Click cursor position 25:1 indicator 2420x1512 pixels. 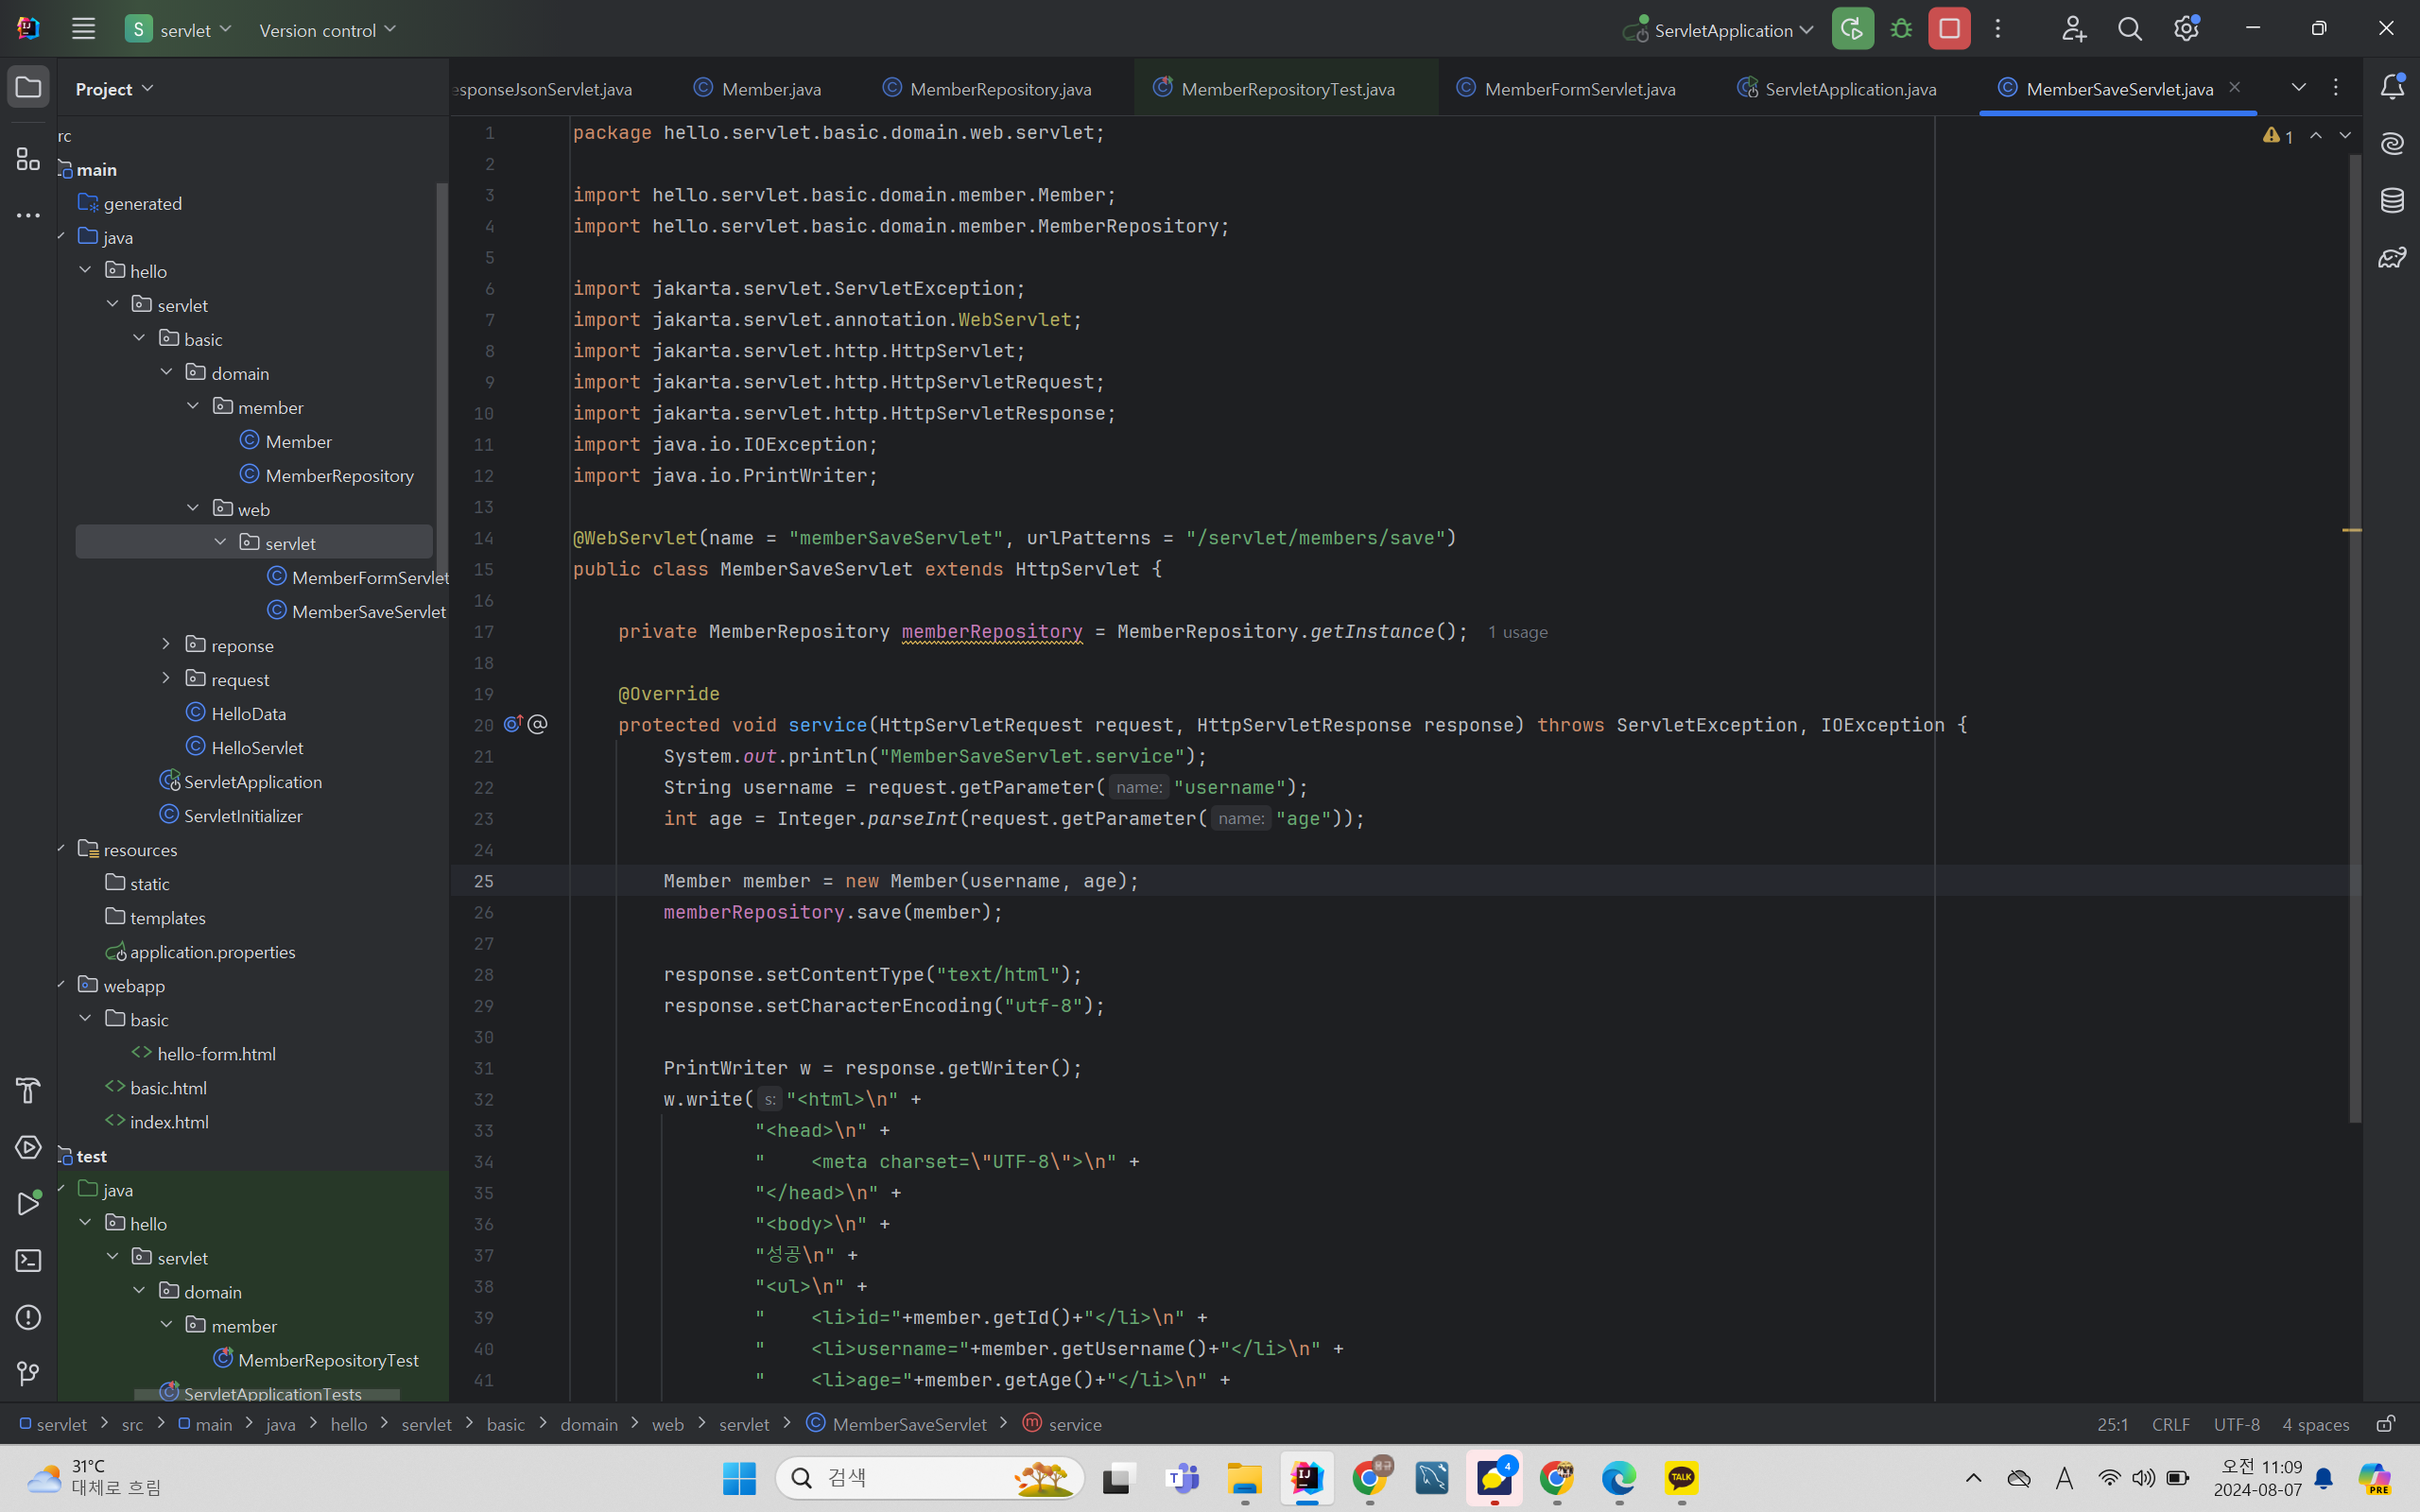click(2112, 1424)
